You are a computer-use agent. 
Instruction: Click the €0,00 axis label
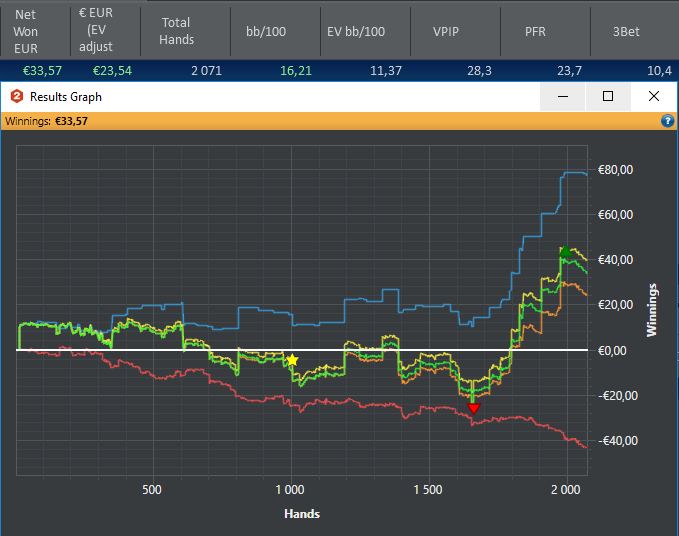click(612, 350)
